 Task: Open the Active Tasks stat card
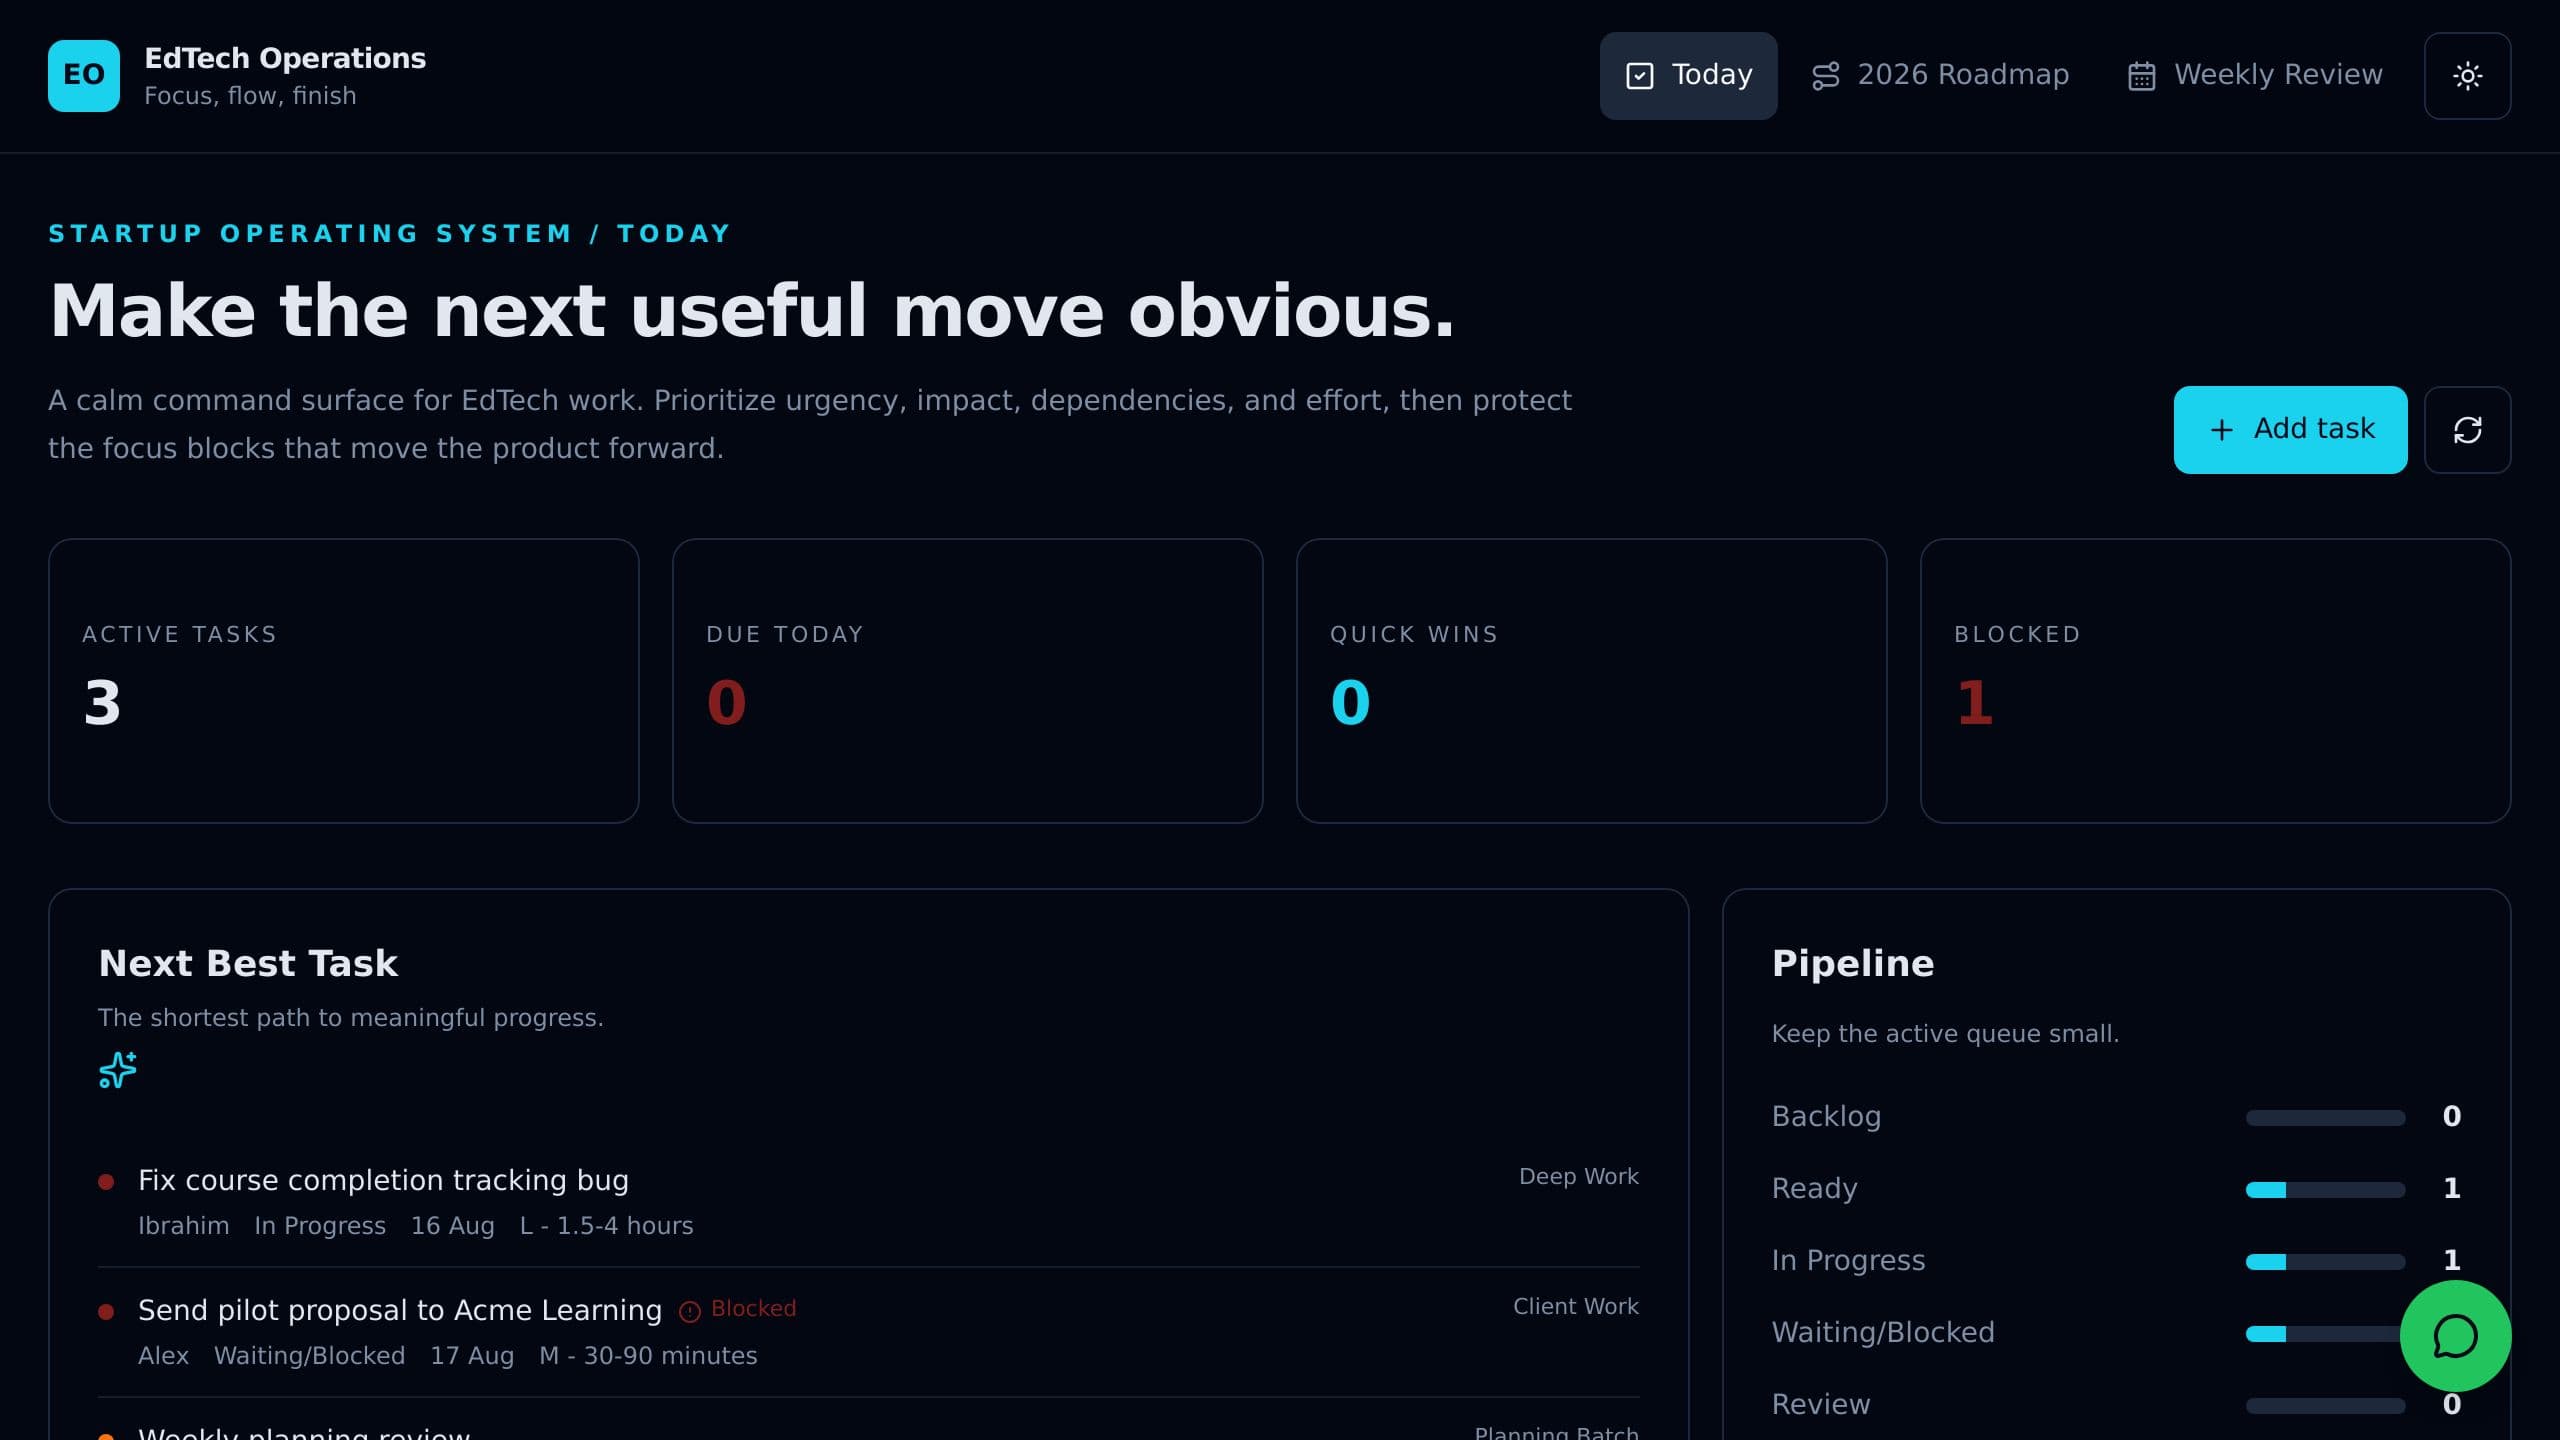coord(344,681)
